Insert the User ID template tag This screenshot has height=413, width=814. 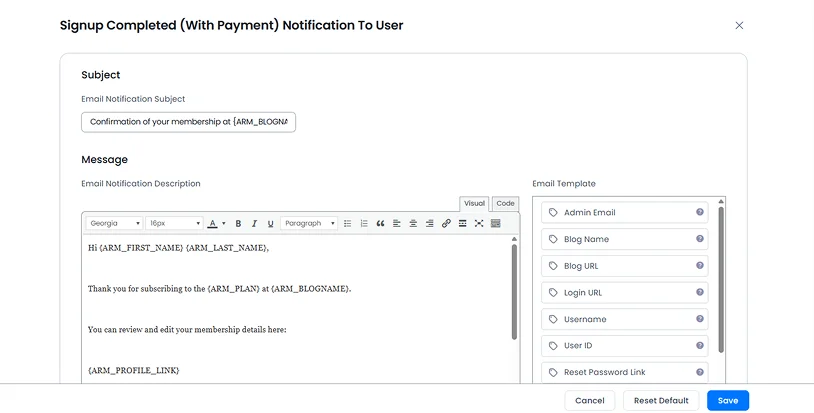click(625, 346)
